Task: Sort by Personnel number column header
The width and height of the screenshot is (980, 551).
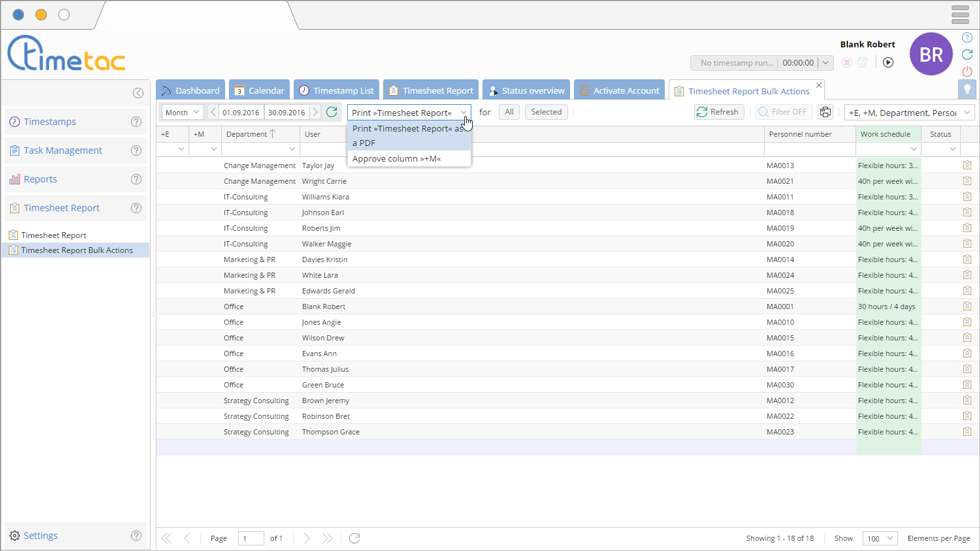Action: tap(810, 134)
